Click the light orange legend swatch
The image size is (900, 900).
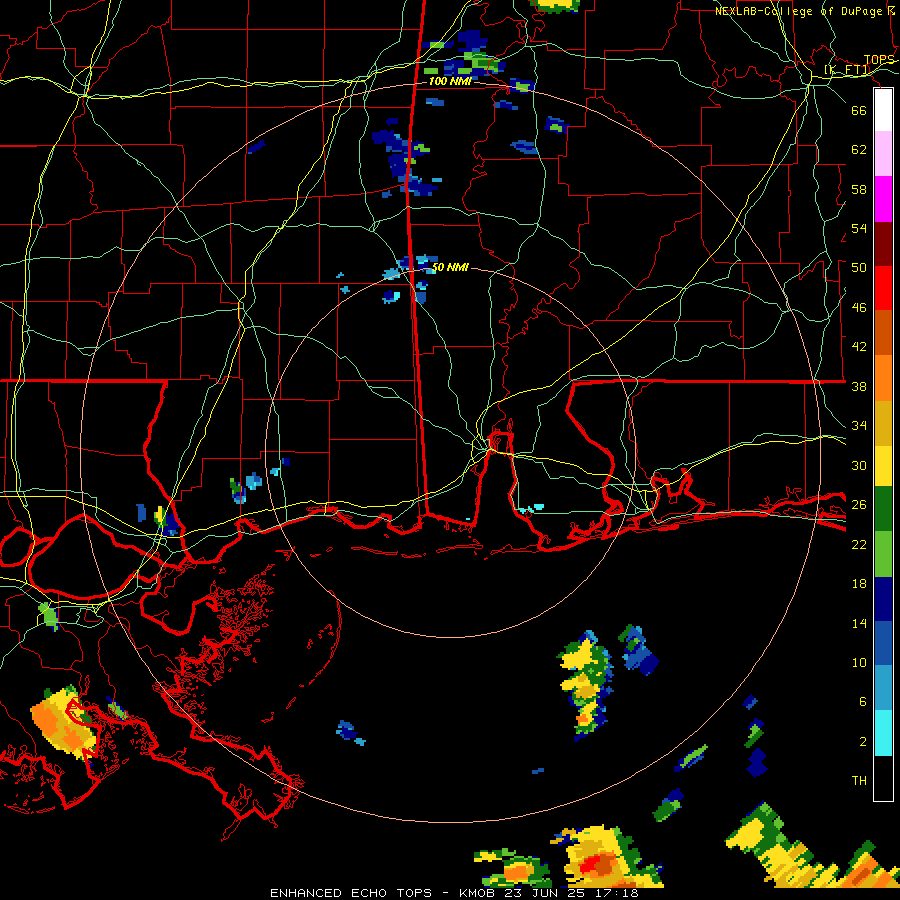point(883,378)
